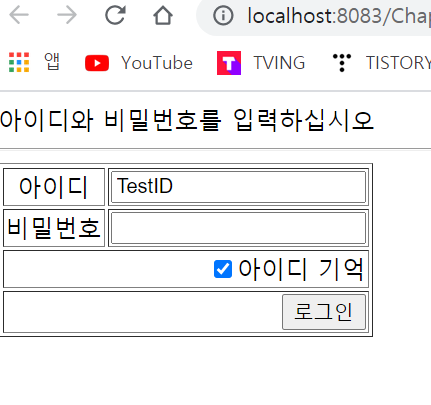Go to the browser home page icon
Viewport: 431px width, 405px height.
[x=163, y=15]
